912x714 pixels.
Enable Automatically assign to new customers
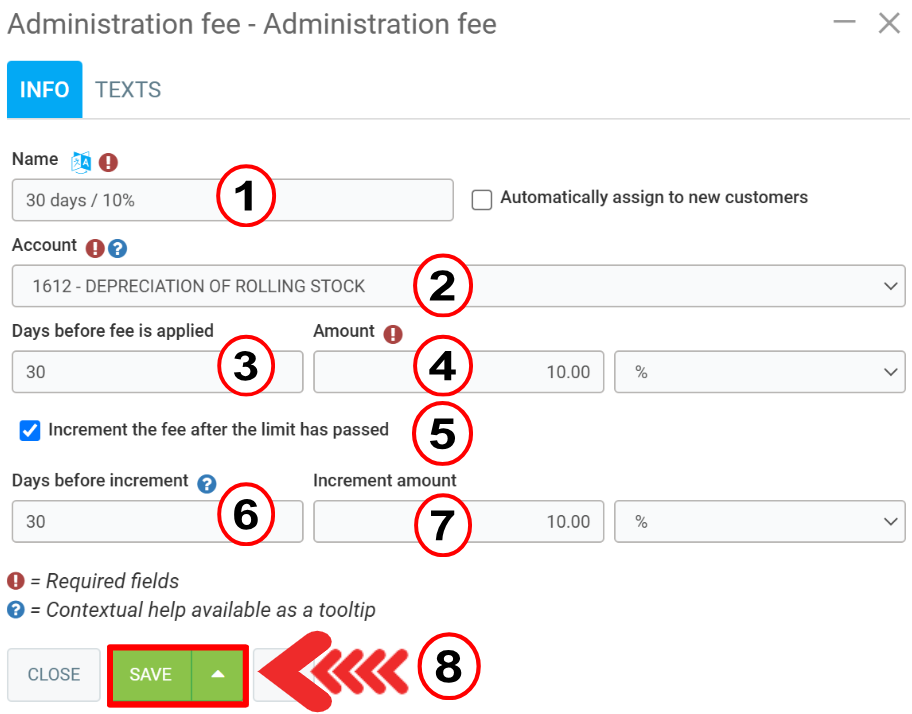tap(482, 199)
